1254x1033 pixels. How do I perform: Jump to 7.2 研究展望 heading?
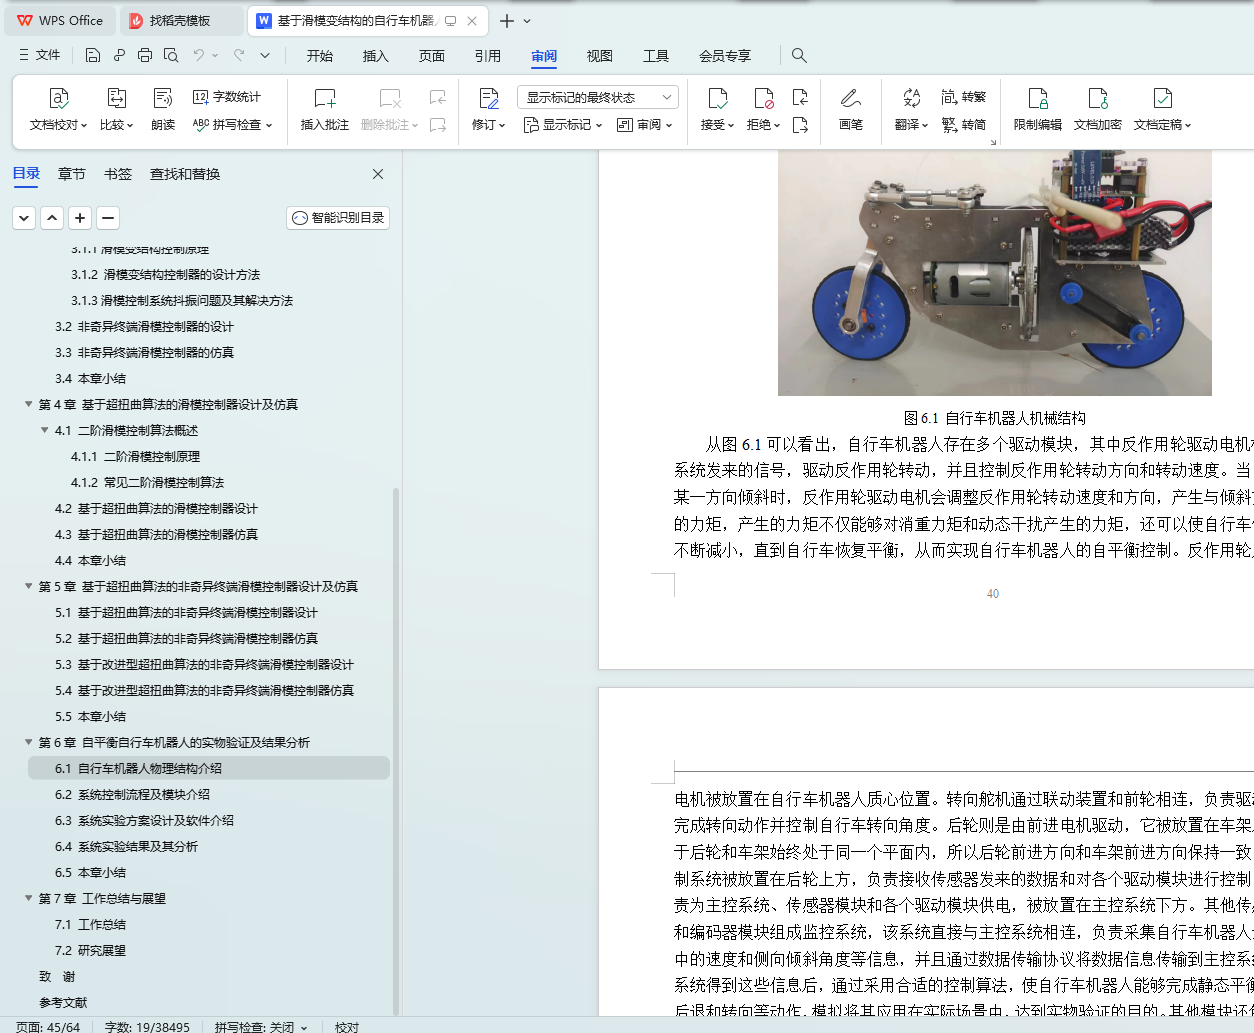[x=90, y=951]
